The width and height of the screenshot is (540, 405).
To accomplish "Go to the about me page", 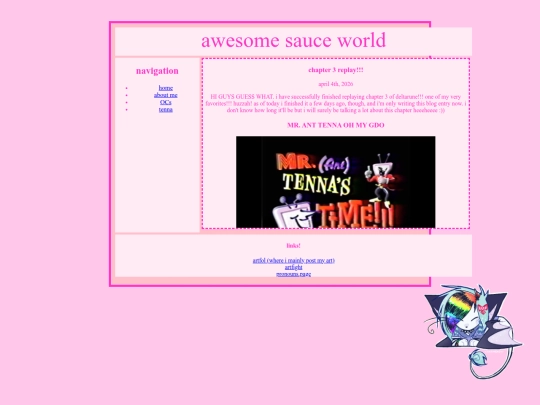I will [x=166, y=95].
